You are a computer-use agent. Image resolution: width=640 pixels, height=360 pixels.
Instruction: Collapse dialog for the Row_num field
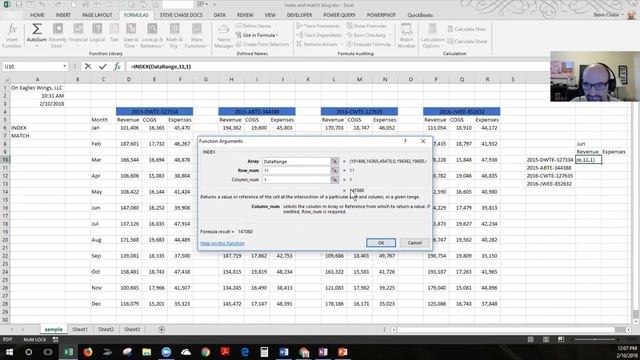(334, 171)
